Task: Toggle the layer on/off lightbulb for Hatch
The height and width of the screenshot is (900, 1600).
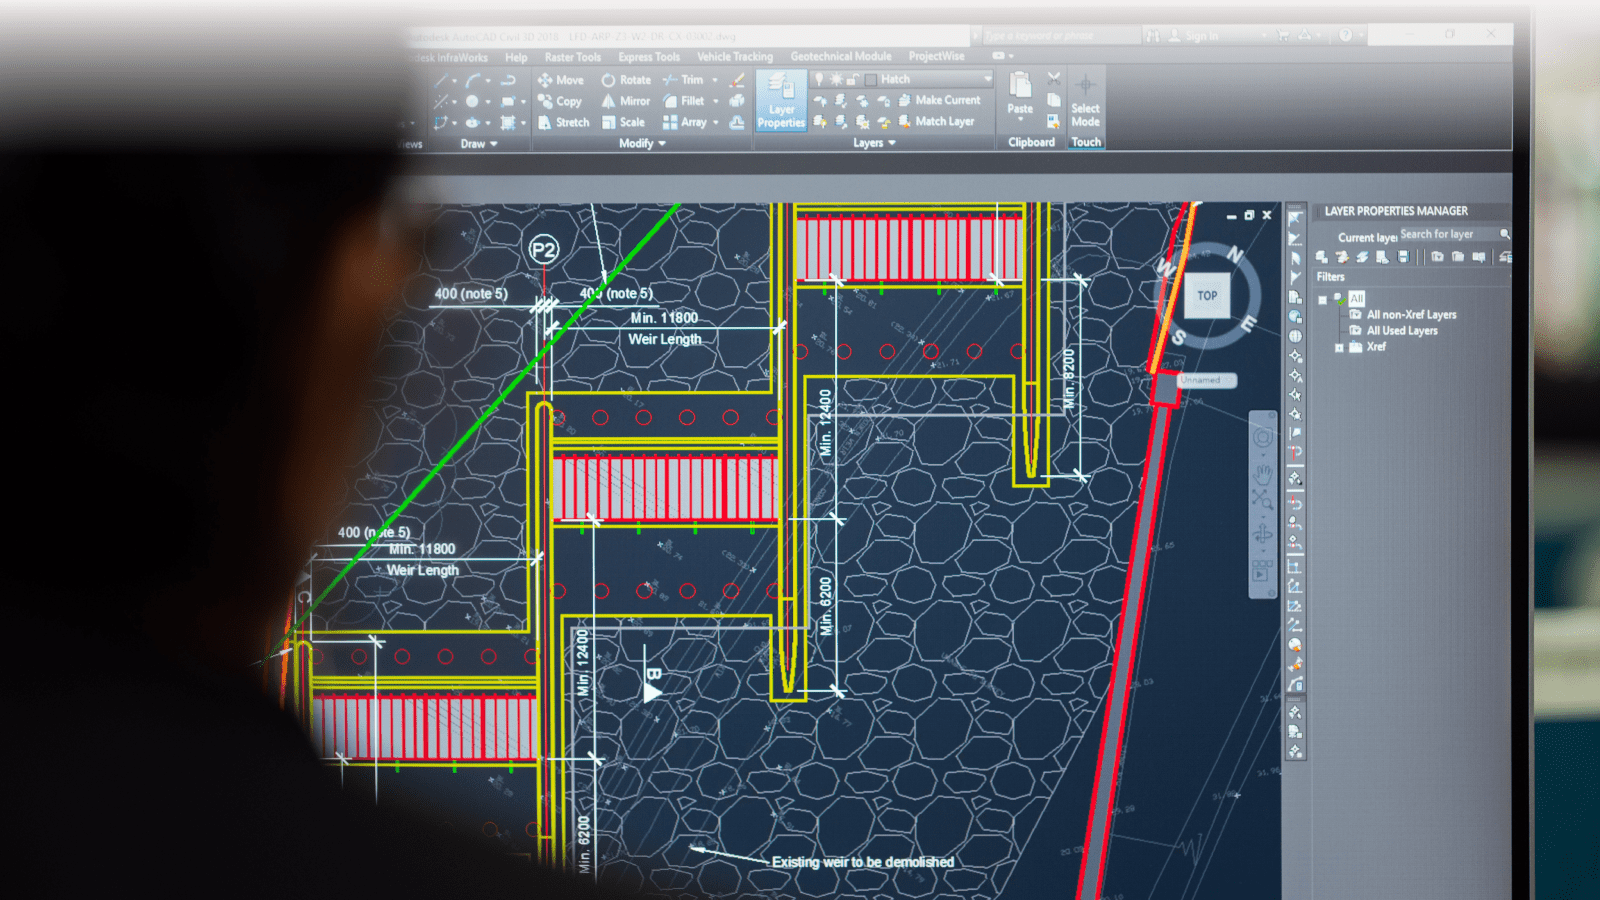Action: pos(819,79)
